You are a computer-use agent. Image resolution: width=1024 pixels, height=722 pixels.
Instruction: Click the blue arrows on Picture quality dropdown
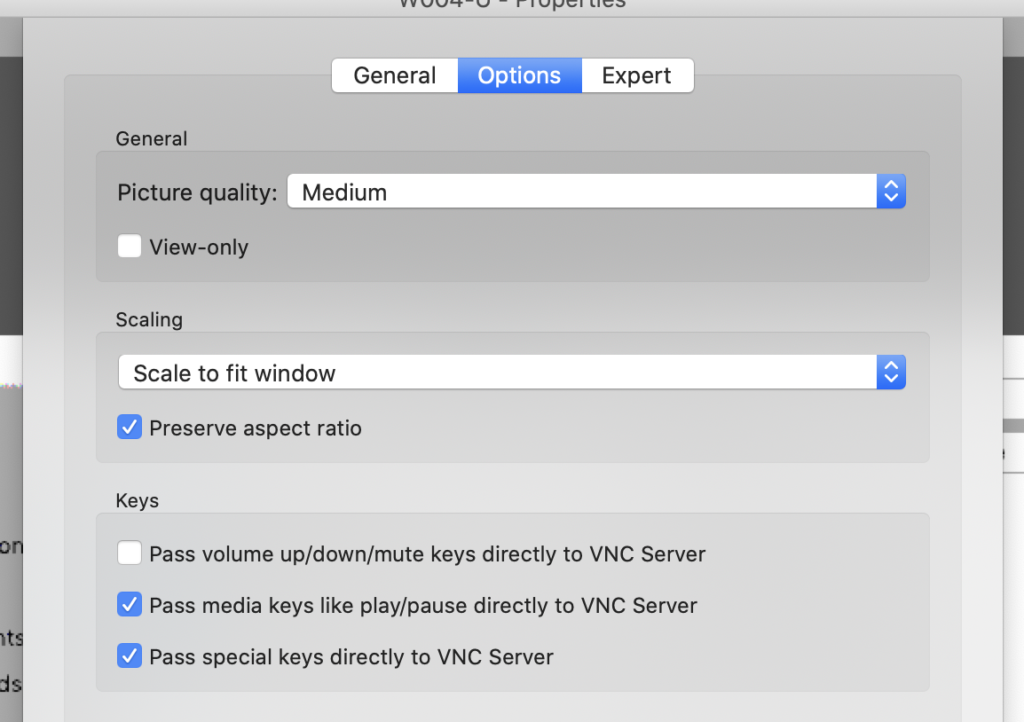click(x=891, y=191)
